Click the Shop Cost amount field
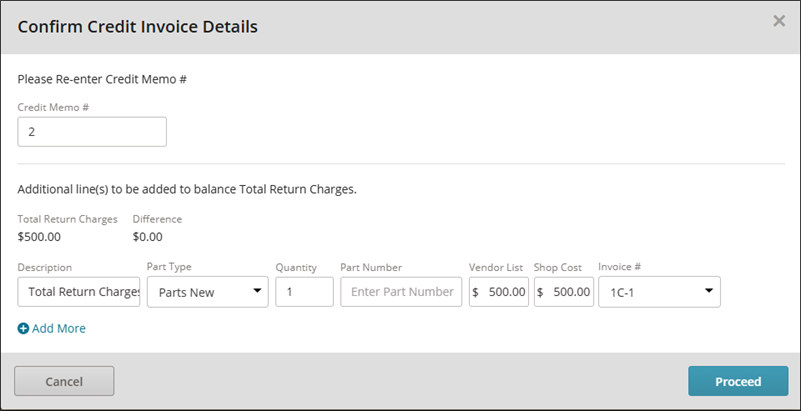 pos(571,292)
